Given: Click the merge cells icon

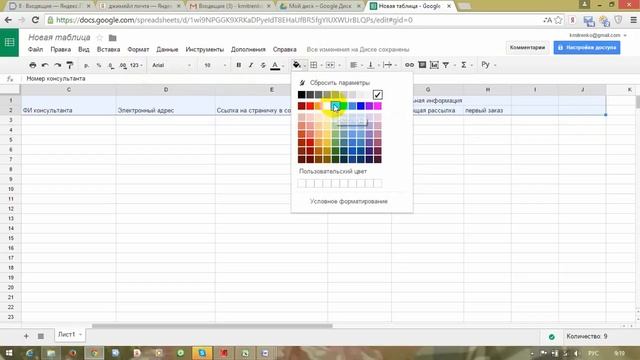Looking at the screenshot, I should click(x=330, y=65).
